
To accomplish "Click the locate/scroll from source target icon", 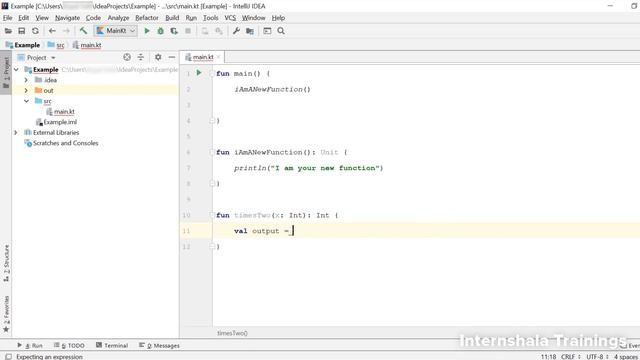I will click(127, 58).
